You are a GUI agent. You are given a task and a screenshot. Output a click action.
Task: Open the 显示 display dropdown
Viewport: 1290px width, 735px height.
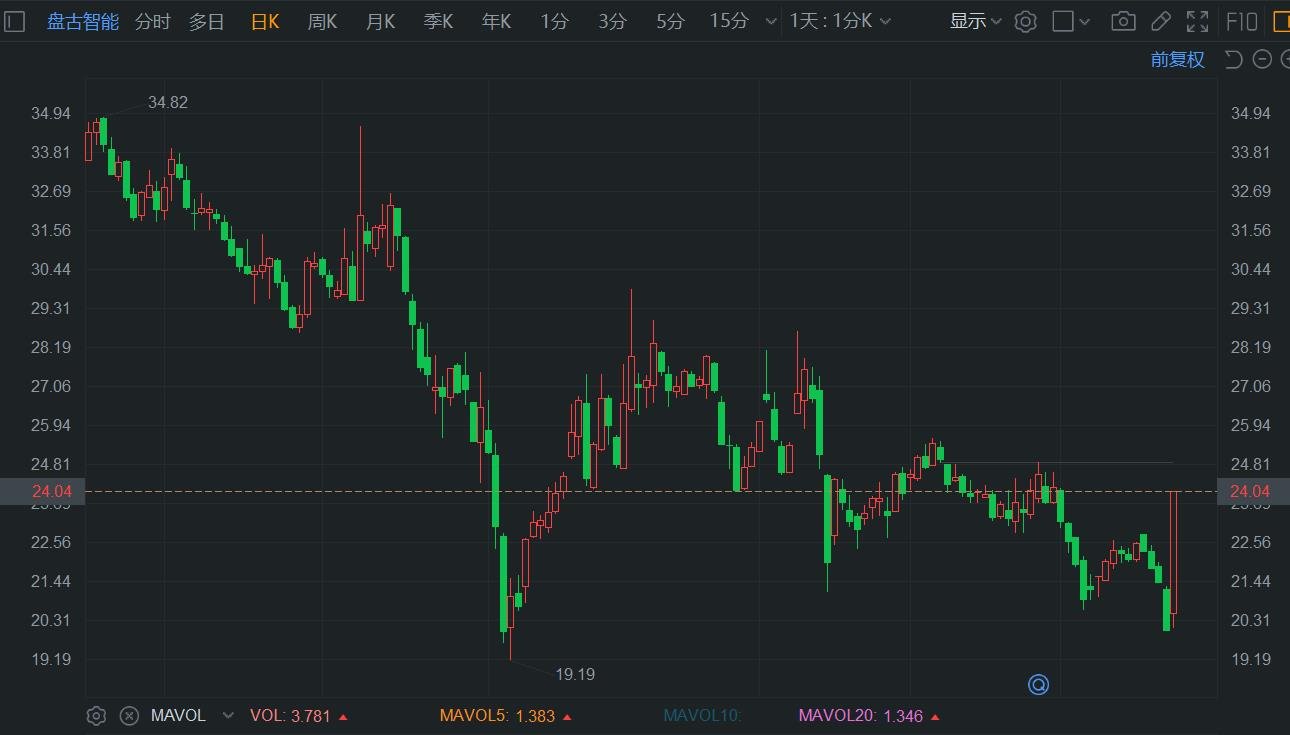975,21
